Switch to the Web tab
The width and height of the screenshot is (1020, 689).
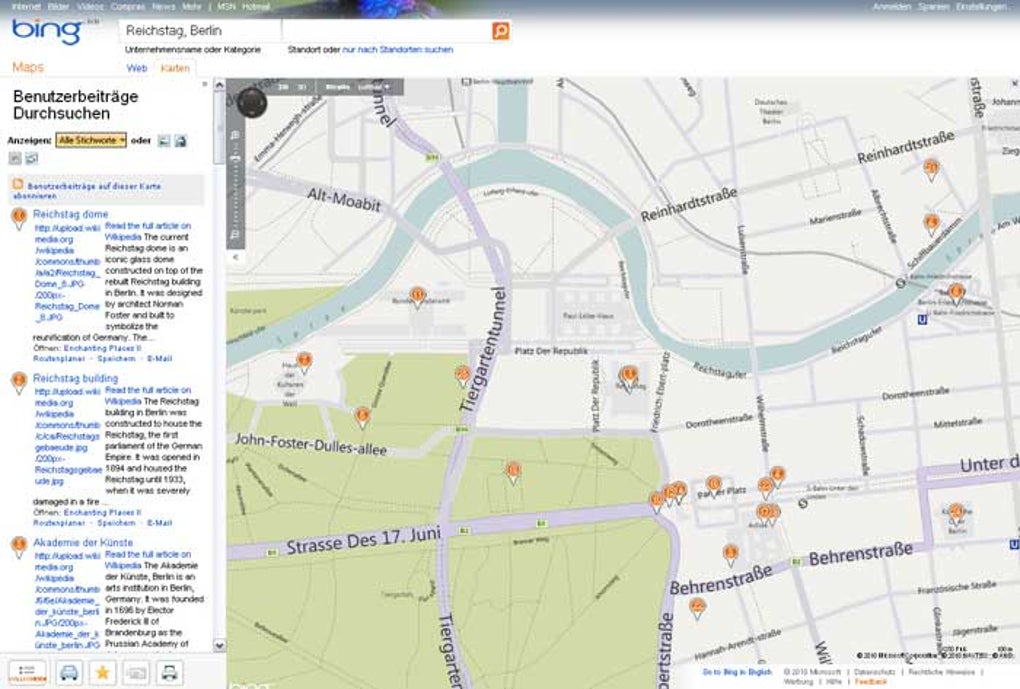[x=137, y=68]
